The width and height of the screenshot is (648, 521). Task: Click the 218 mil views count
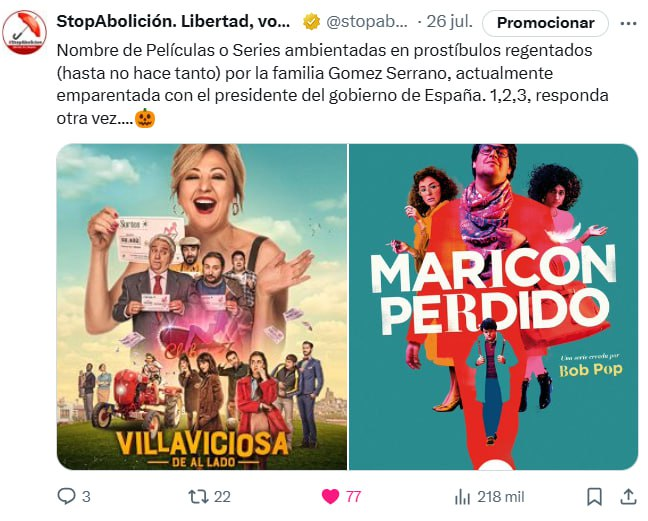pyautogui.click(x=500, y=497)
